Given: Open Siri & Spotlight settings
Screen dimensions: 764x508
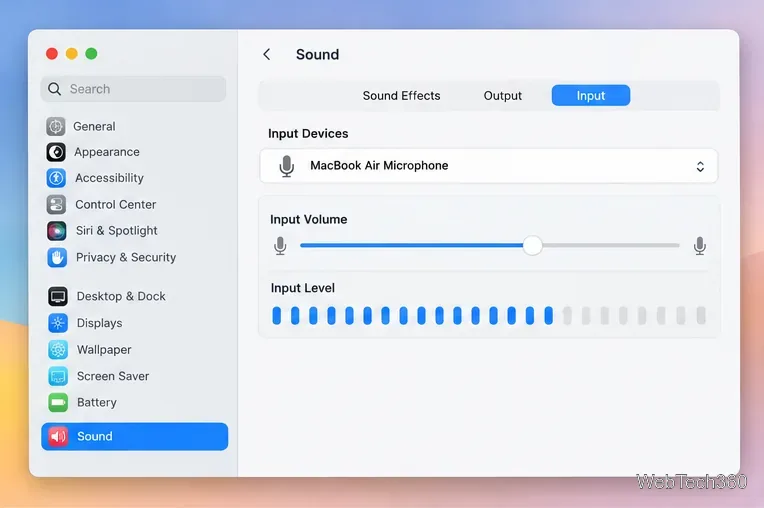Looking at the screenshot, I should coord(116,231).
